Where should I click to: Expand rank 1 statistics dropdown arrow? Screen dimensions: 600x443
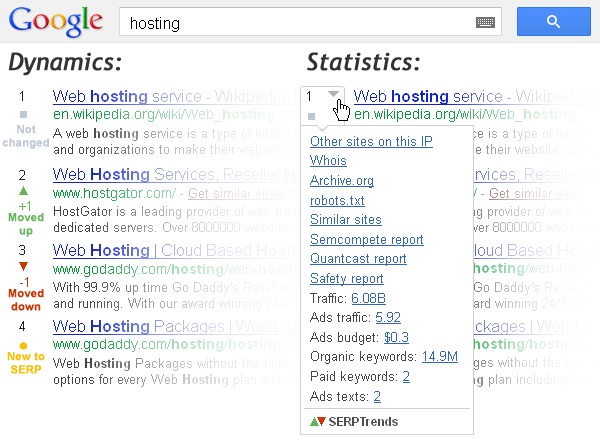click(333, 94)
